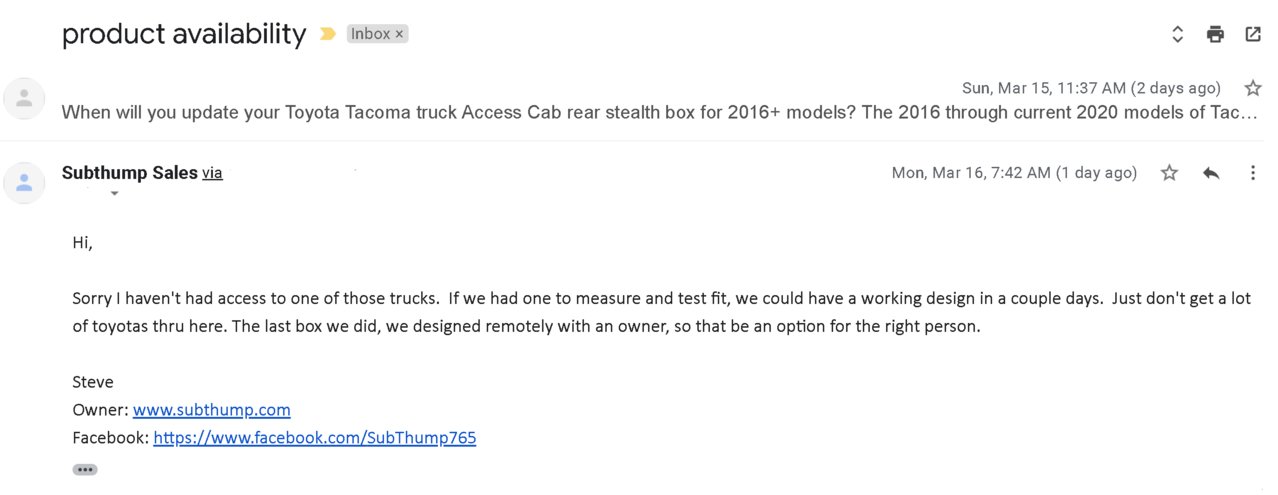The width and height of the screenshot is (1278, 495).
Task: Show trimmed content ellipsis button
Action: click(x=85, y=469)
